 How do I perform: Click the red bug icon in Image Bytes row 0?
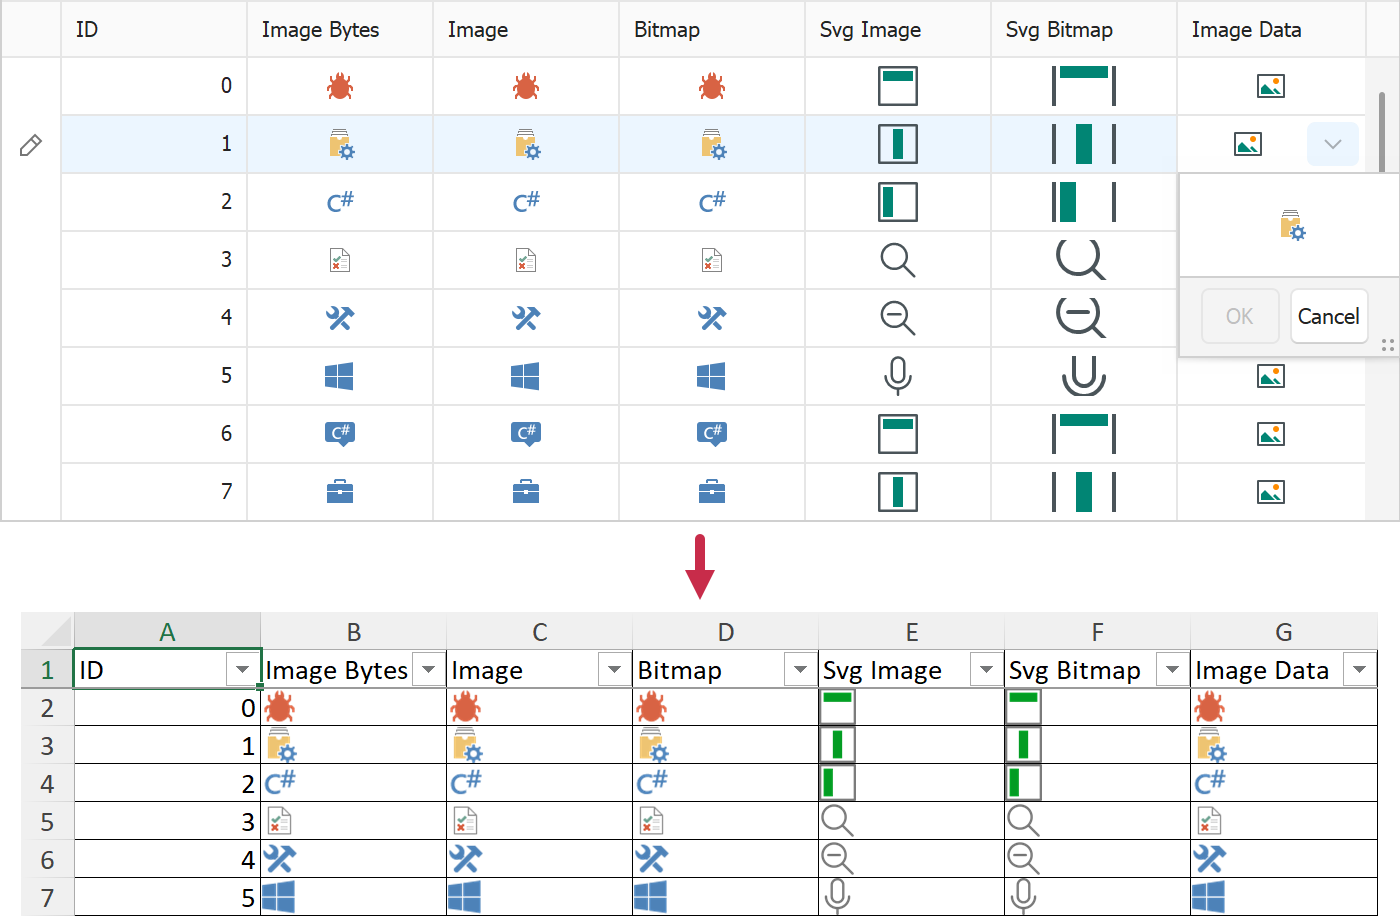point(340,87)
